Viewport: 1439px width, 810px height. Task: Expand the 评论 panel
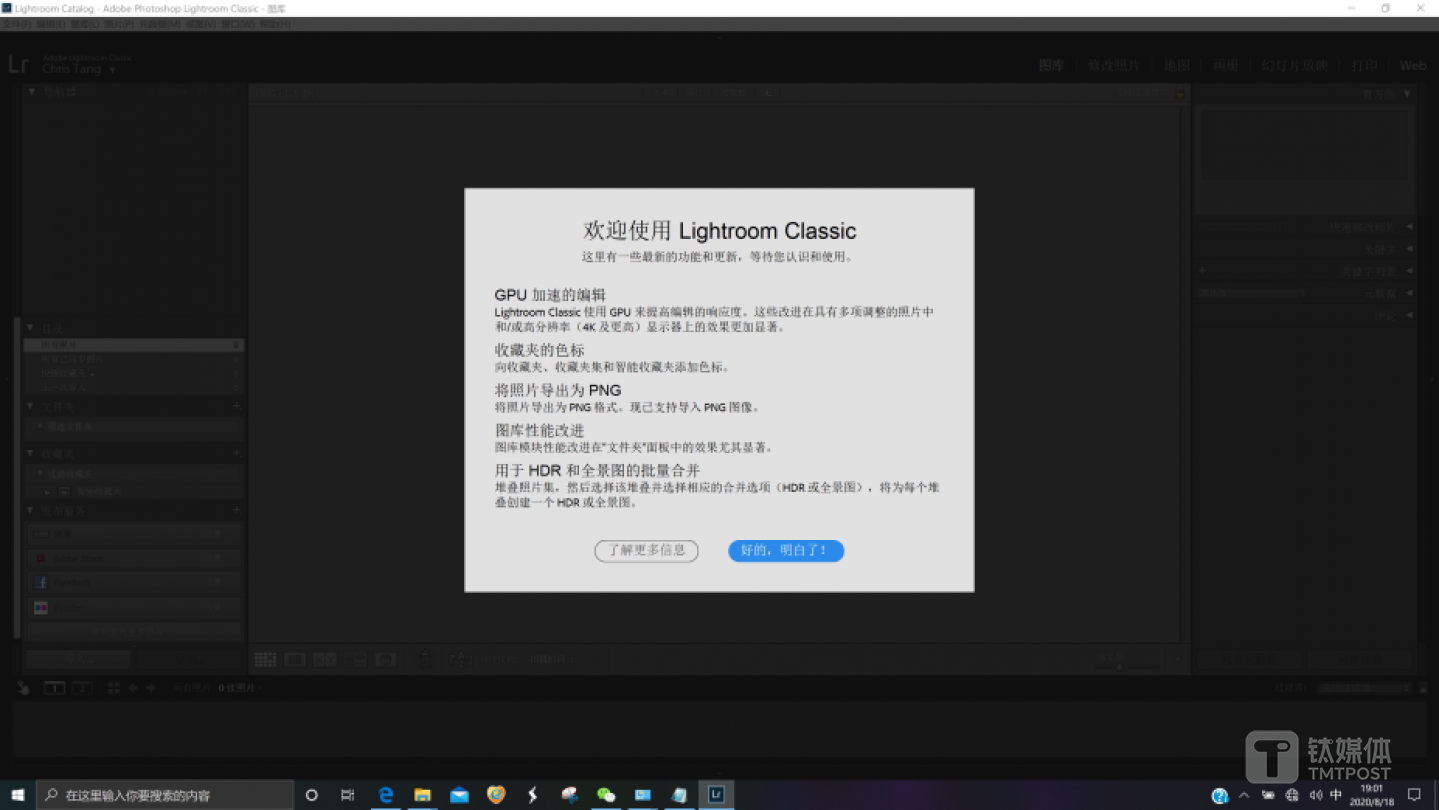[x=1408, y=315]
